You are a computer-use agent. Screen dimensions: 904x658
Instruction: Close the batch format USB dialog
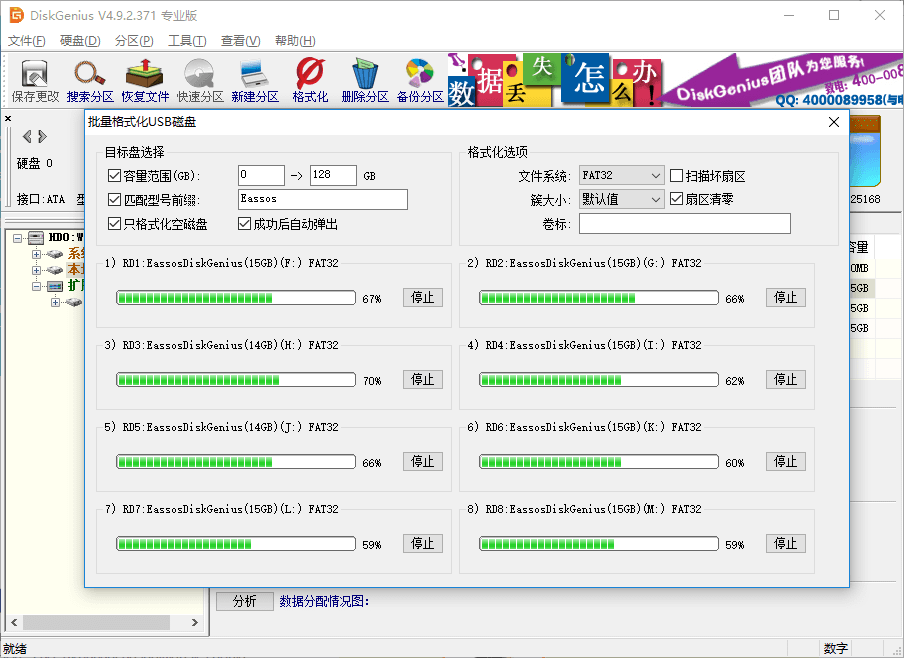pos(834,122)
